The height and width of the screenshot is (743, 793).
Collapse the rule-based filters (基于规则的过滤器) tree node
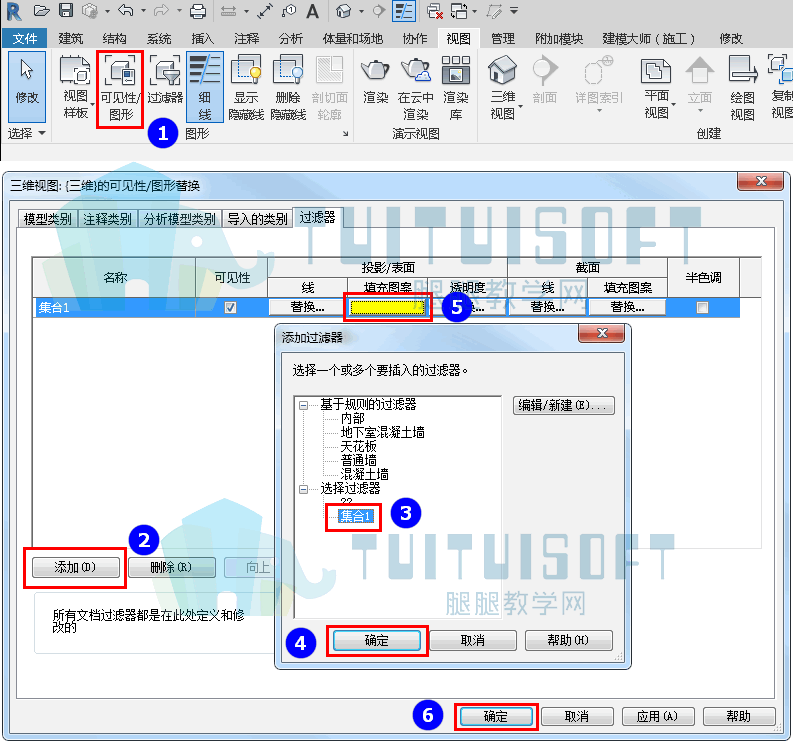point(303,405)
